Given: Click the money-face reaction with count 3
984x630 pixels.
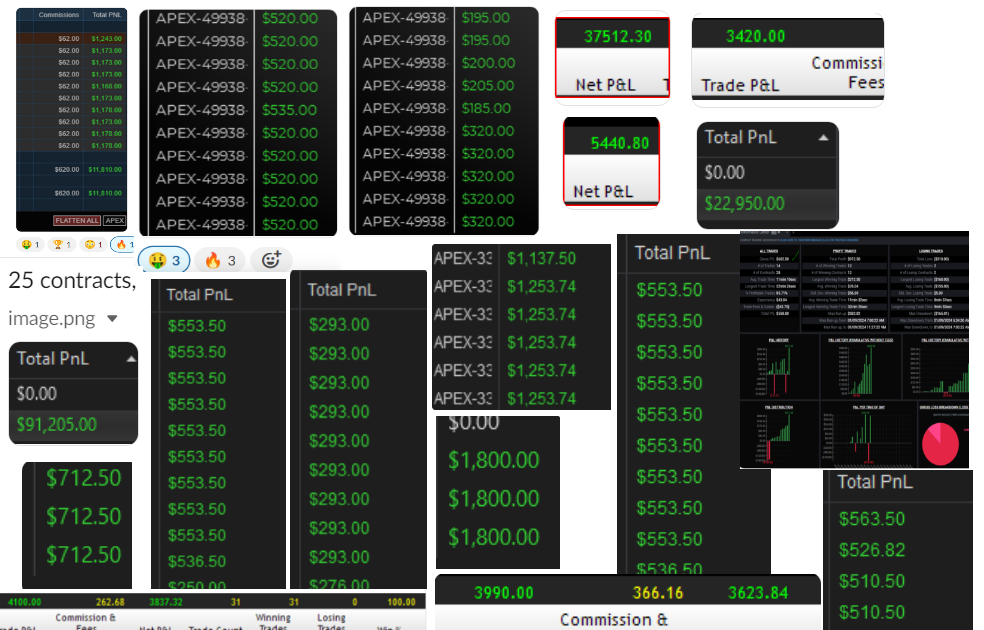Looking at the screenshot, I should (x=165, y=261).
